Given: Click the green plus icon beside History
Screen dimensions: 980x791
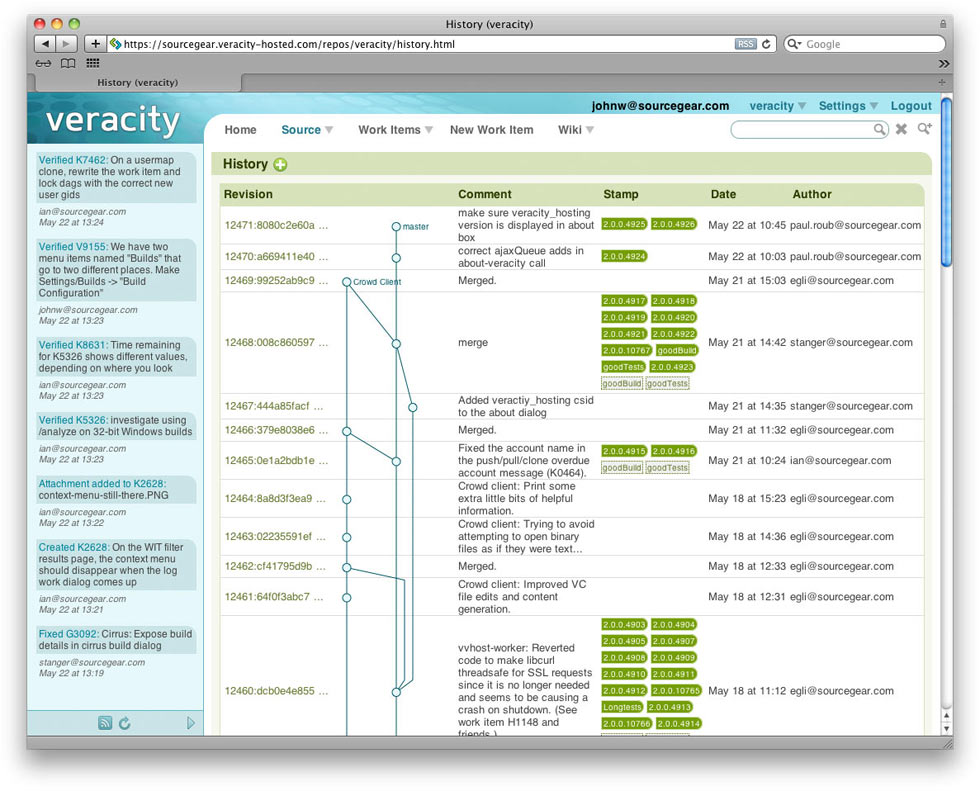Looking at the screenshot, I should coord(280,165).
